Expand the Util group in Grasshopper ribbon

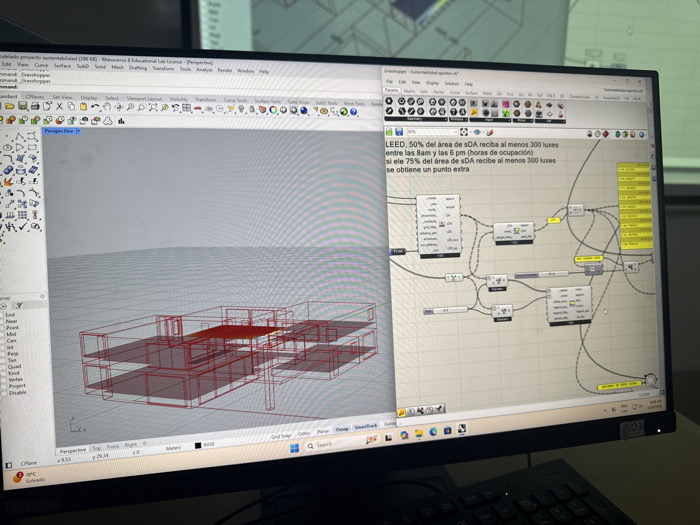point(550,121)
